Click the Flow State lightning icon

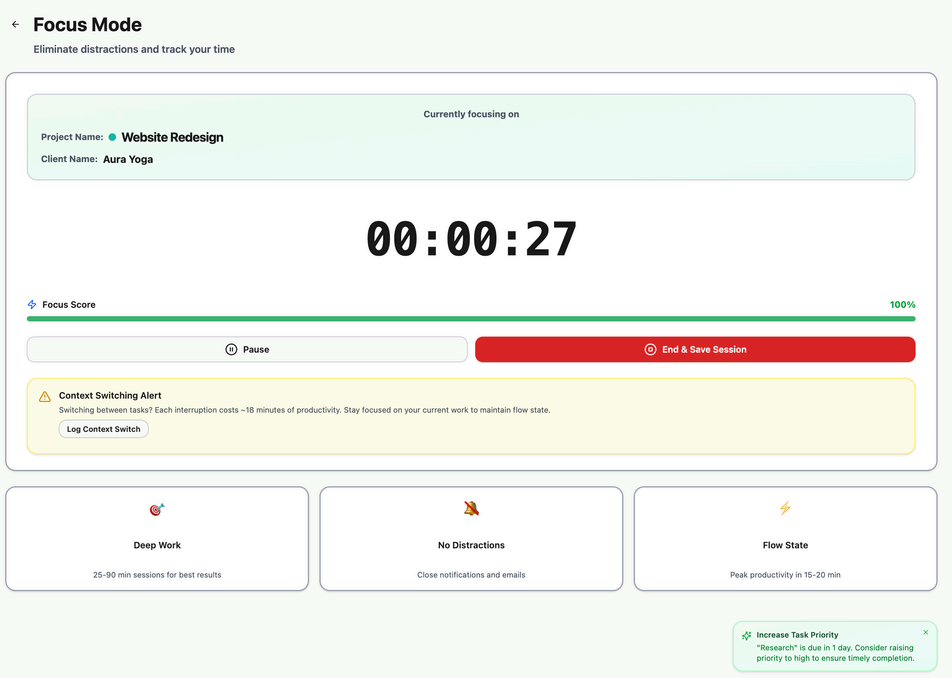786,508
